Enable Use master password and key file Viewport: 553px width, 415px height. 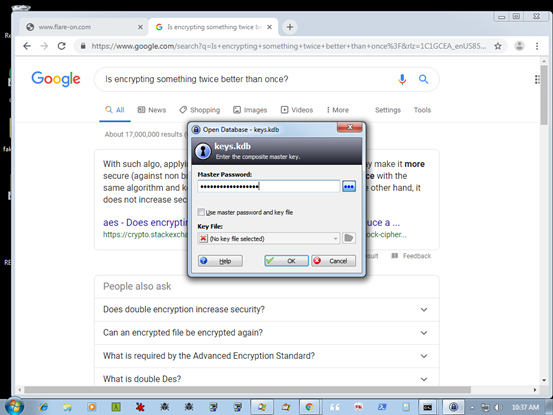click(x=201, y=212)
